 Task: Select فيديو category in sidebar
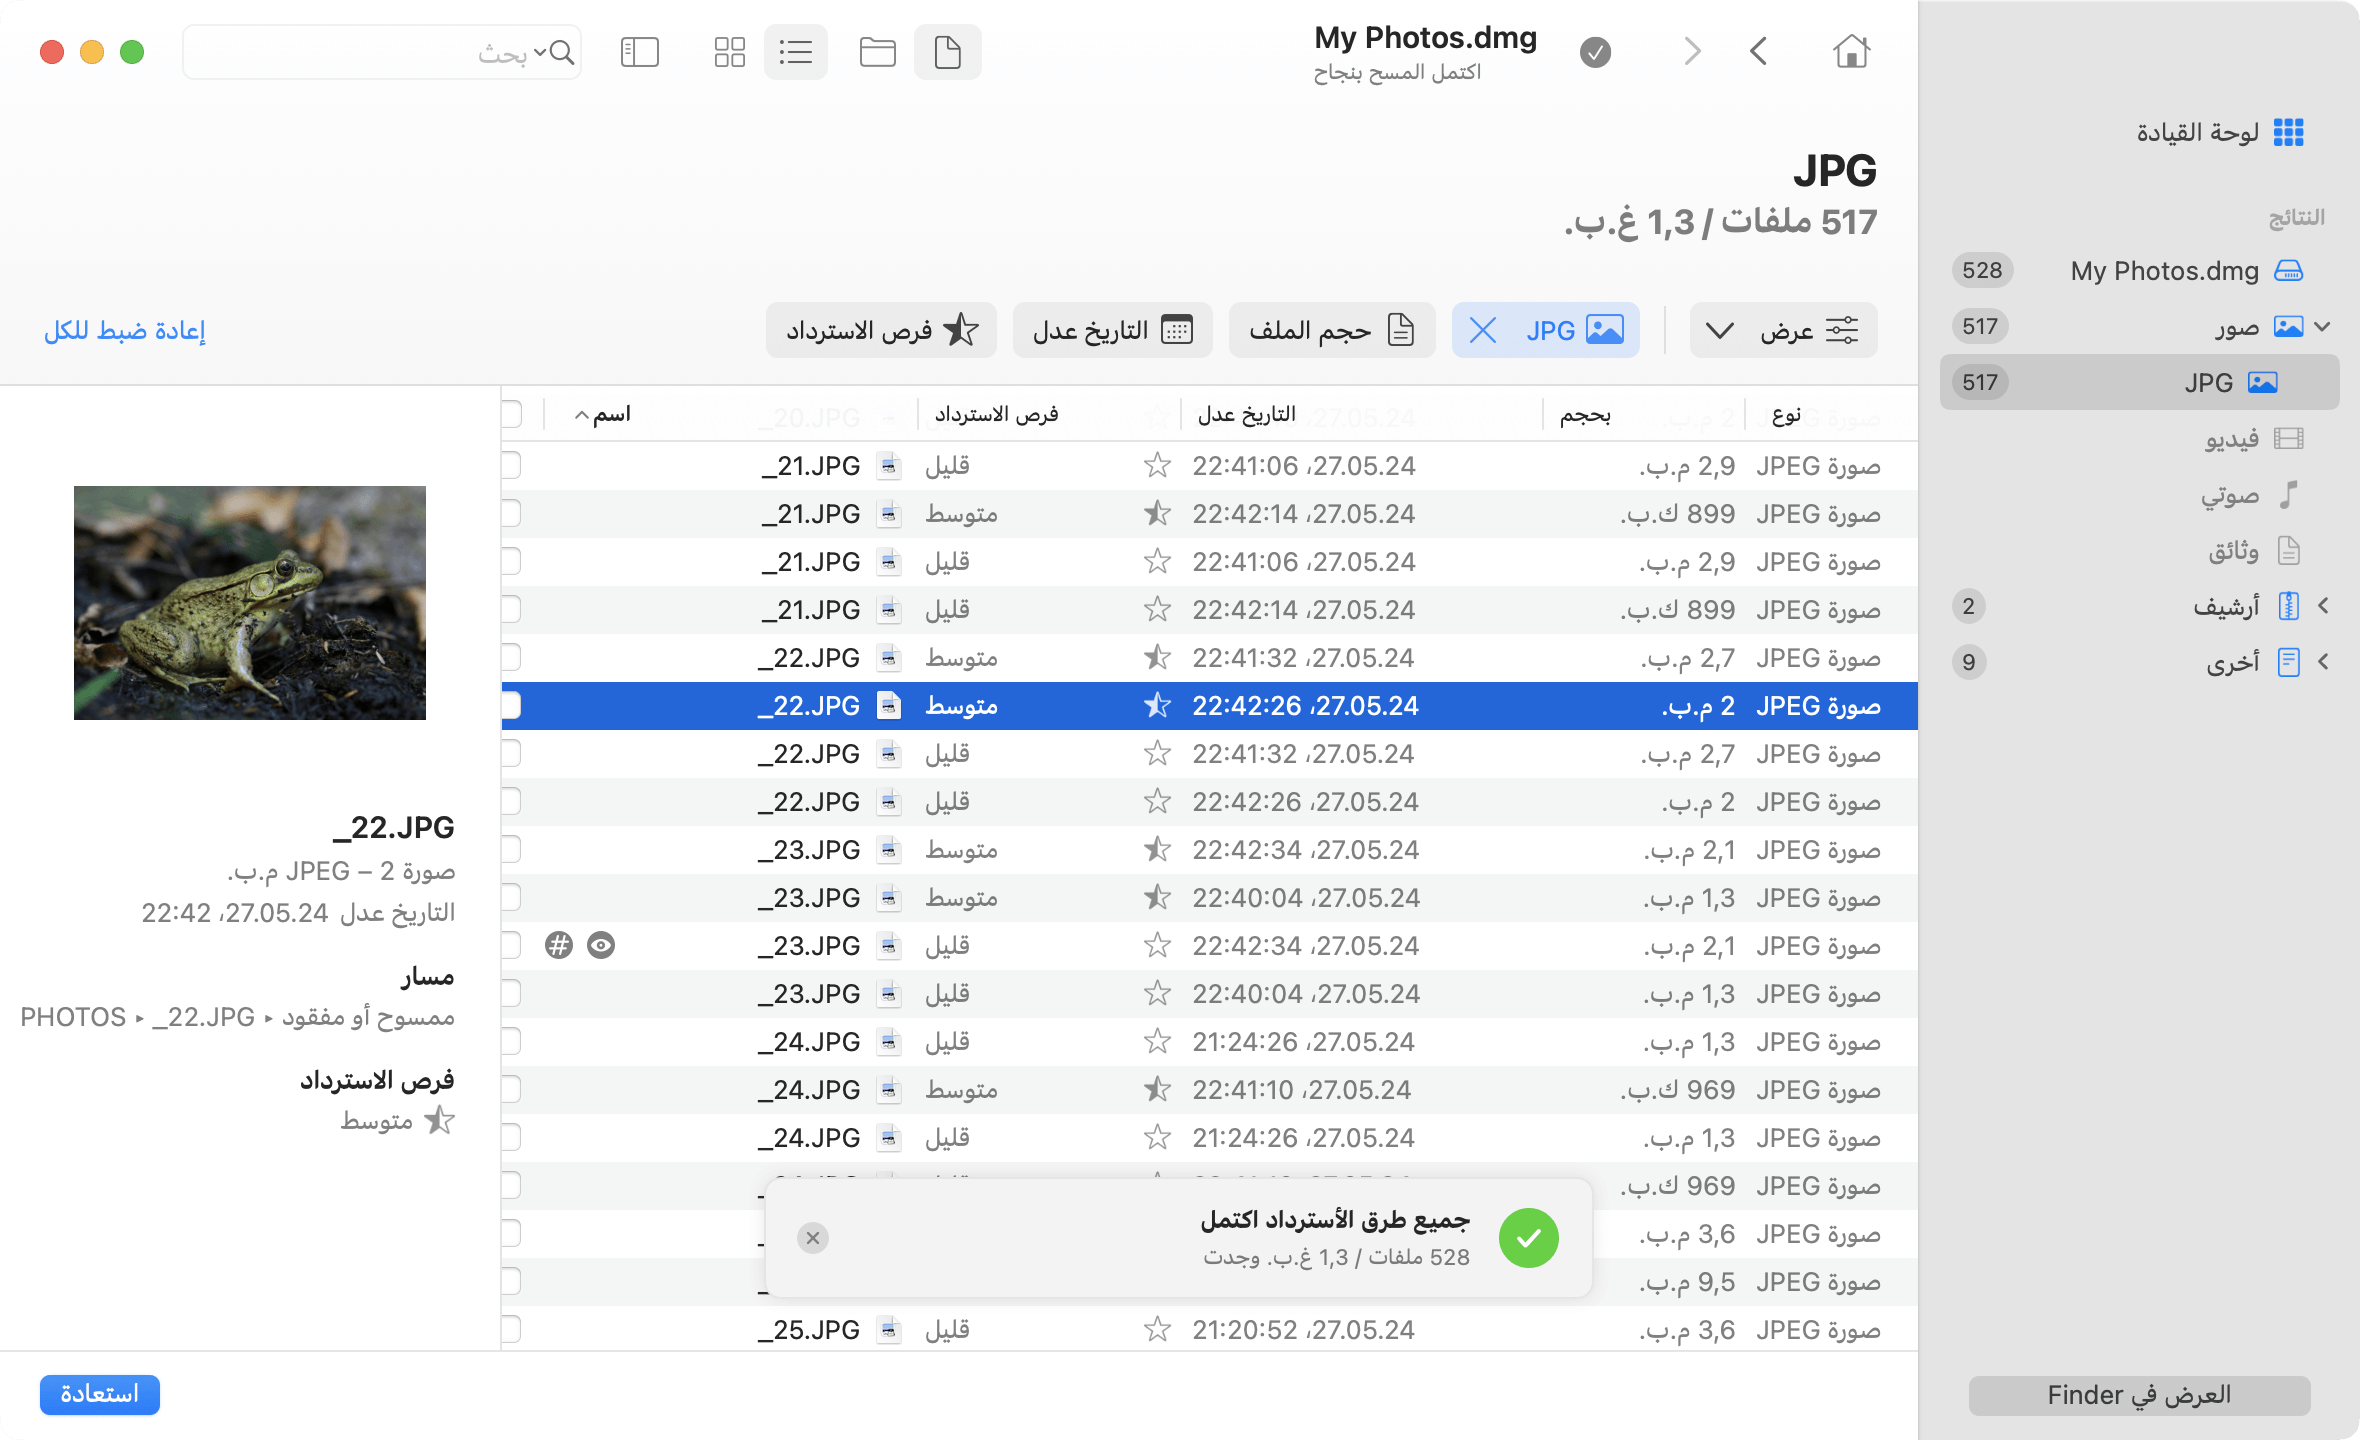pos(2140,438)
